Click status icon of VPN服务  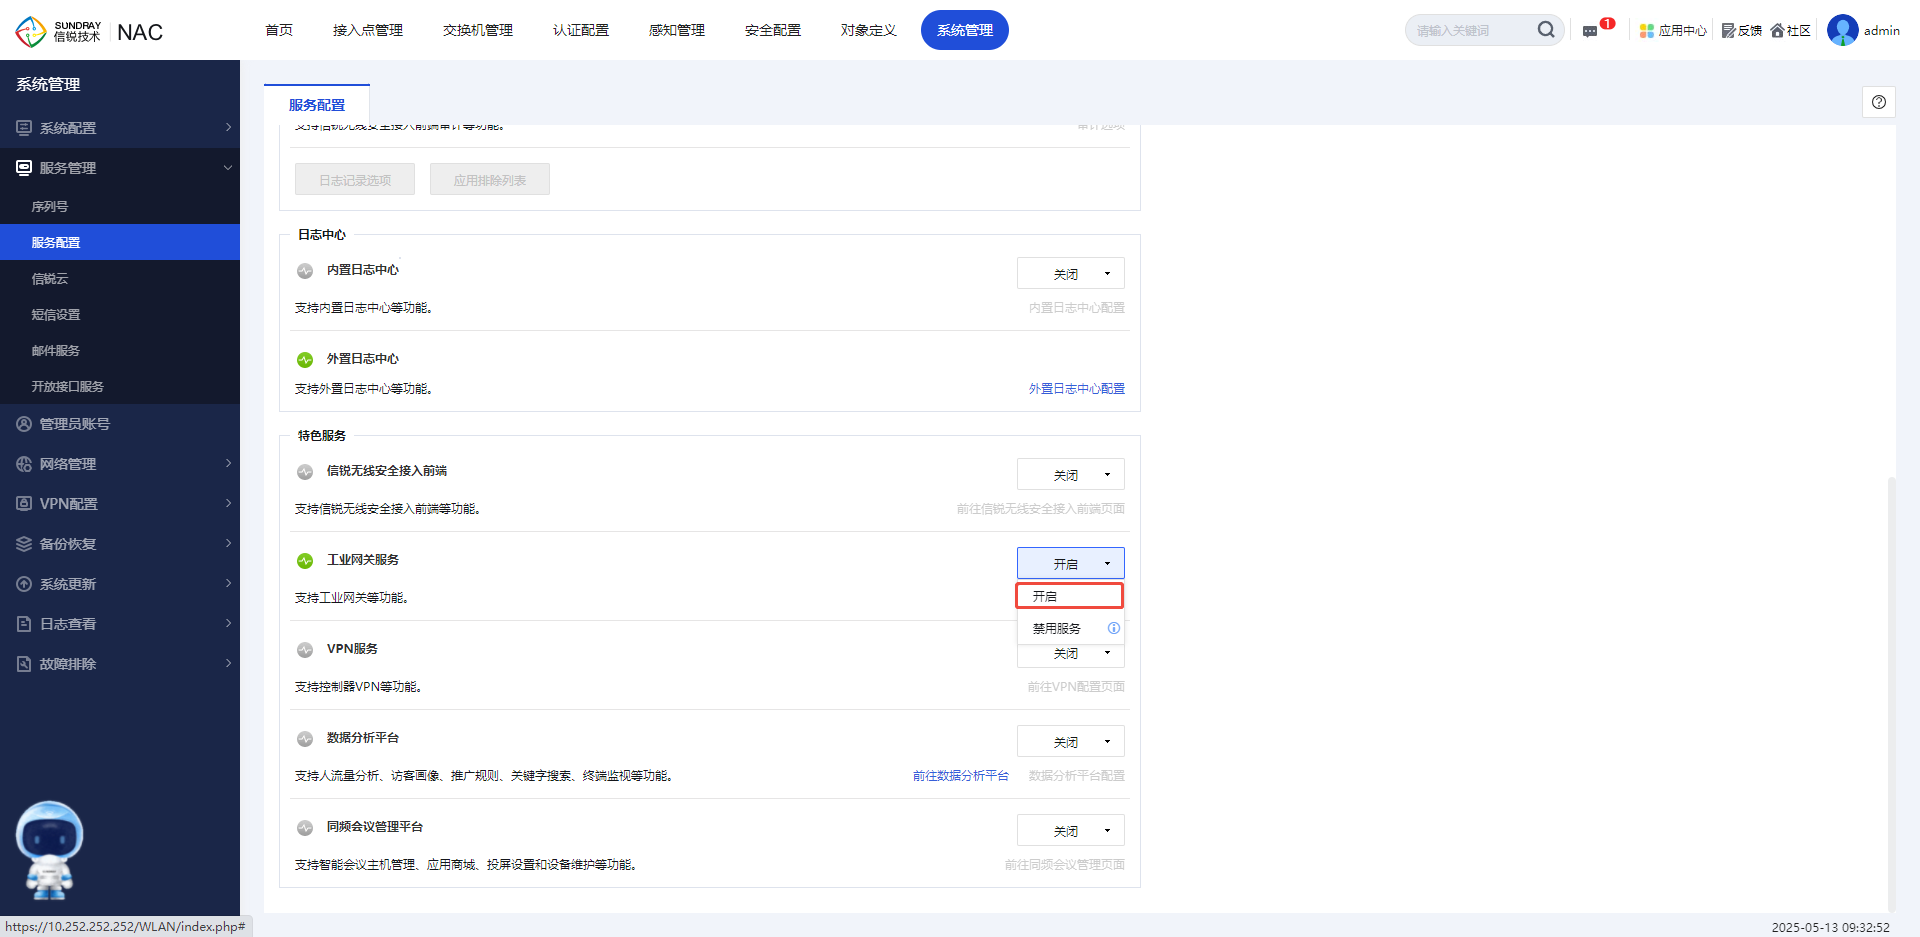(x=305, y=650)
